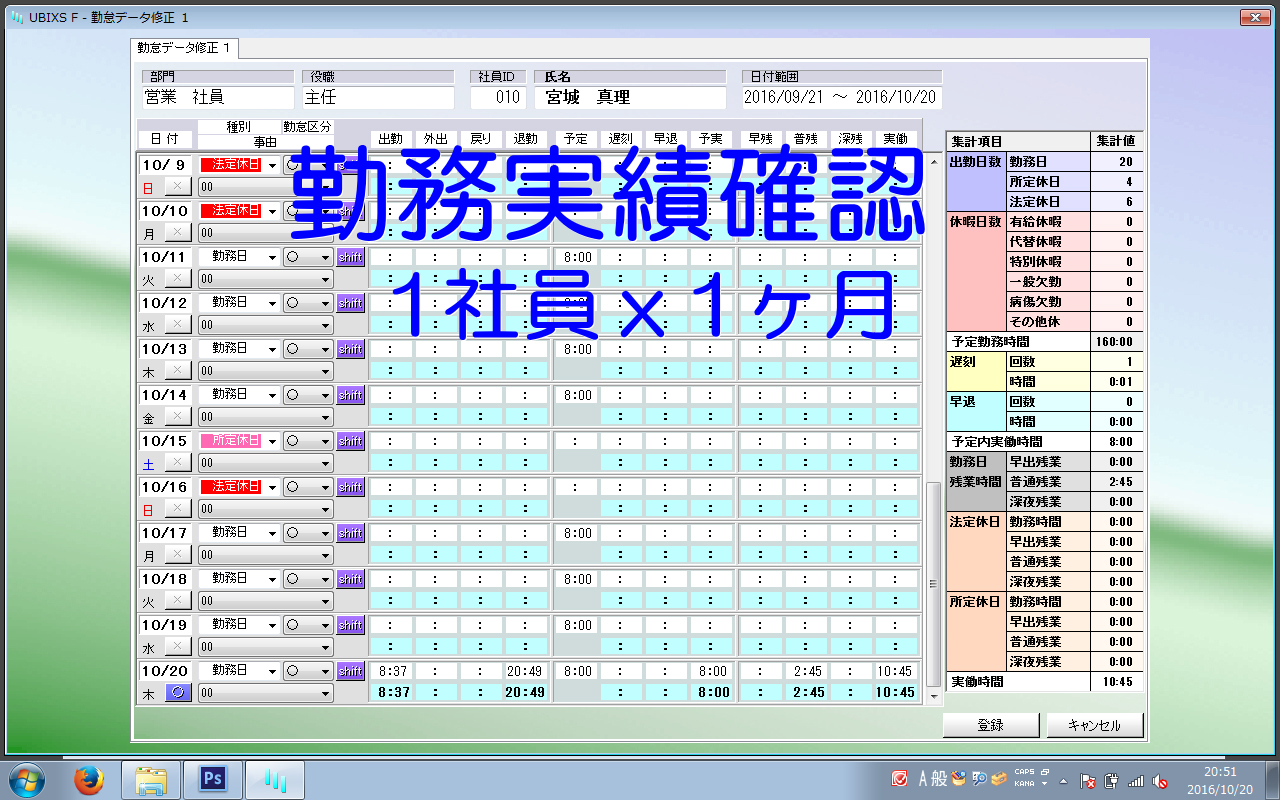Click the attendance list vertical scrollbar thumb
Screen dimensions: 1280x800
(933, 584)
